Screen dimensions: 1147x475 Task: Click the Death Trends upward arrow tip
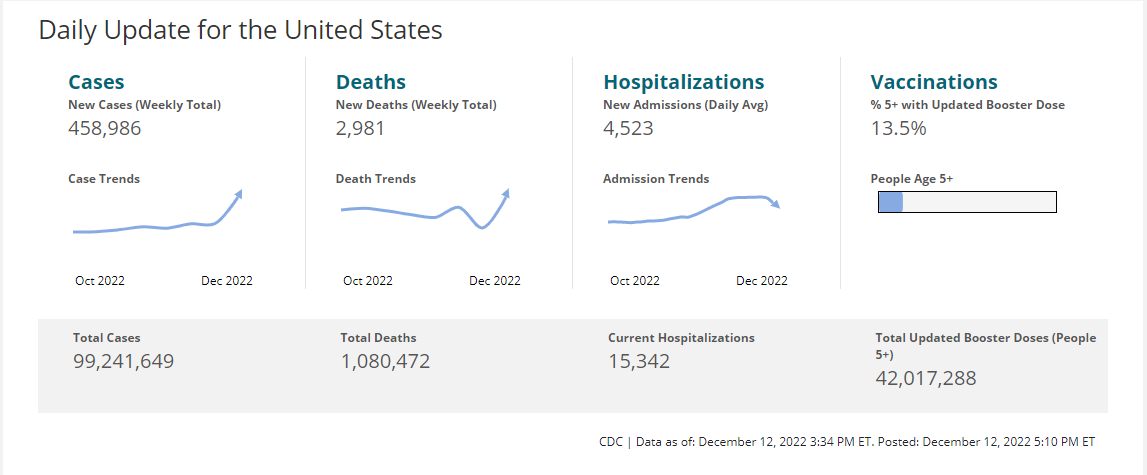[506, 192]
